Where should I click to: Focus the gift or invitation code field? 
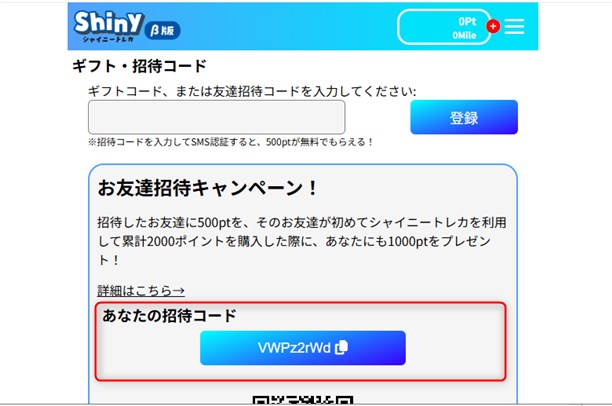[x=217, y=117]
